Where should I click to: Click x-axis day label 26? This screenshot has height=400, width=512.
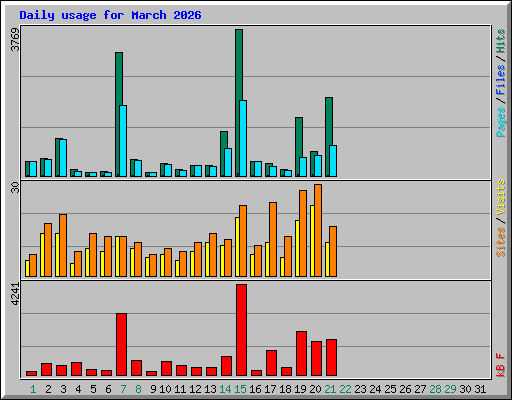pyautogui.click(x=405, y=389)
